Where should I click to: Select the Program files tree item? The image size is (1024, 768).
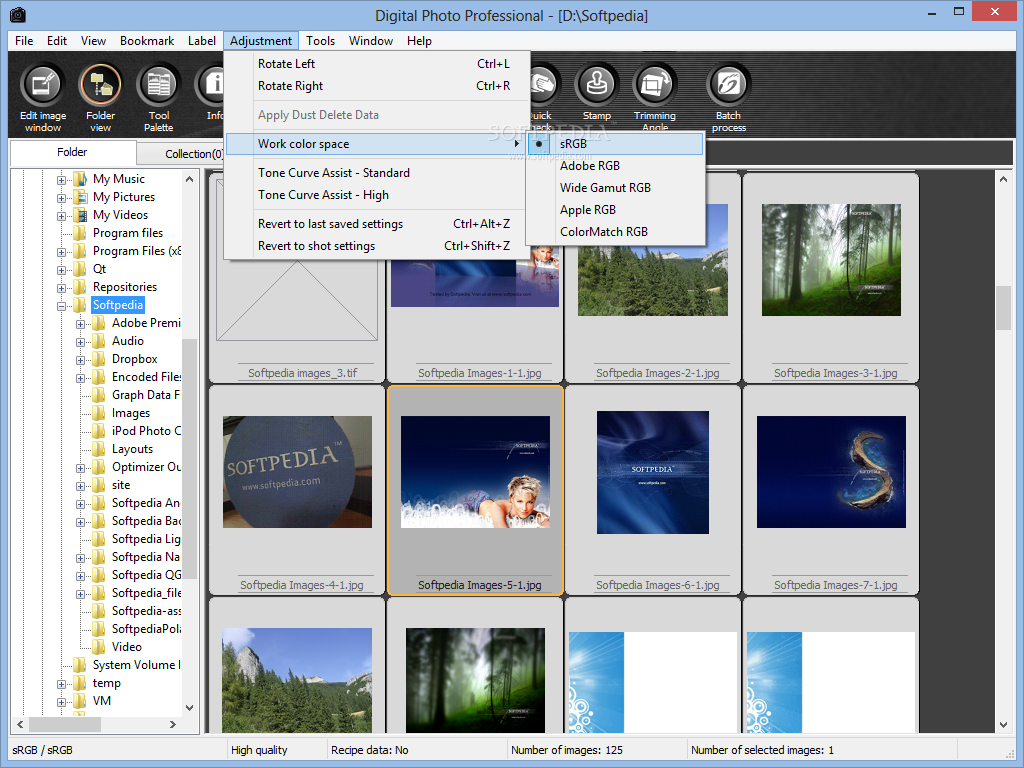tap(128, 233)
